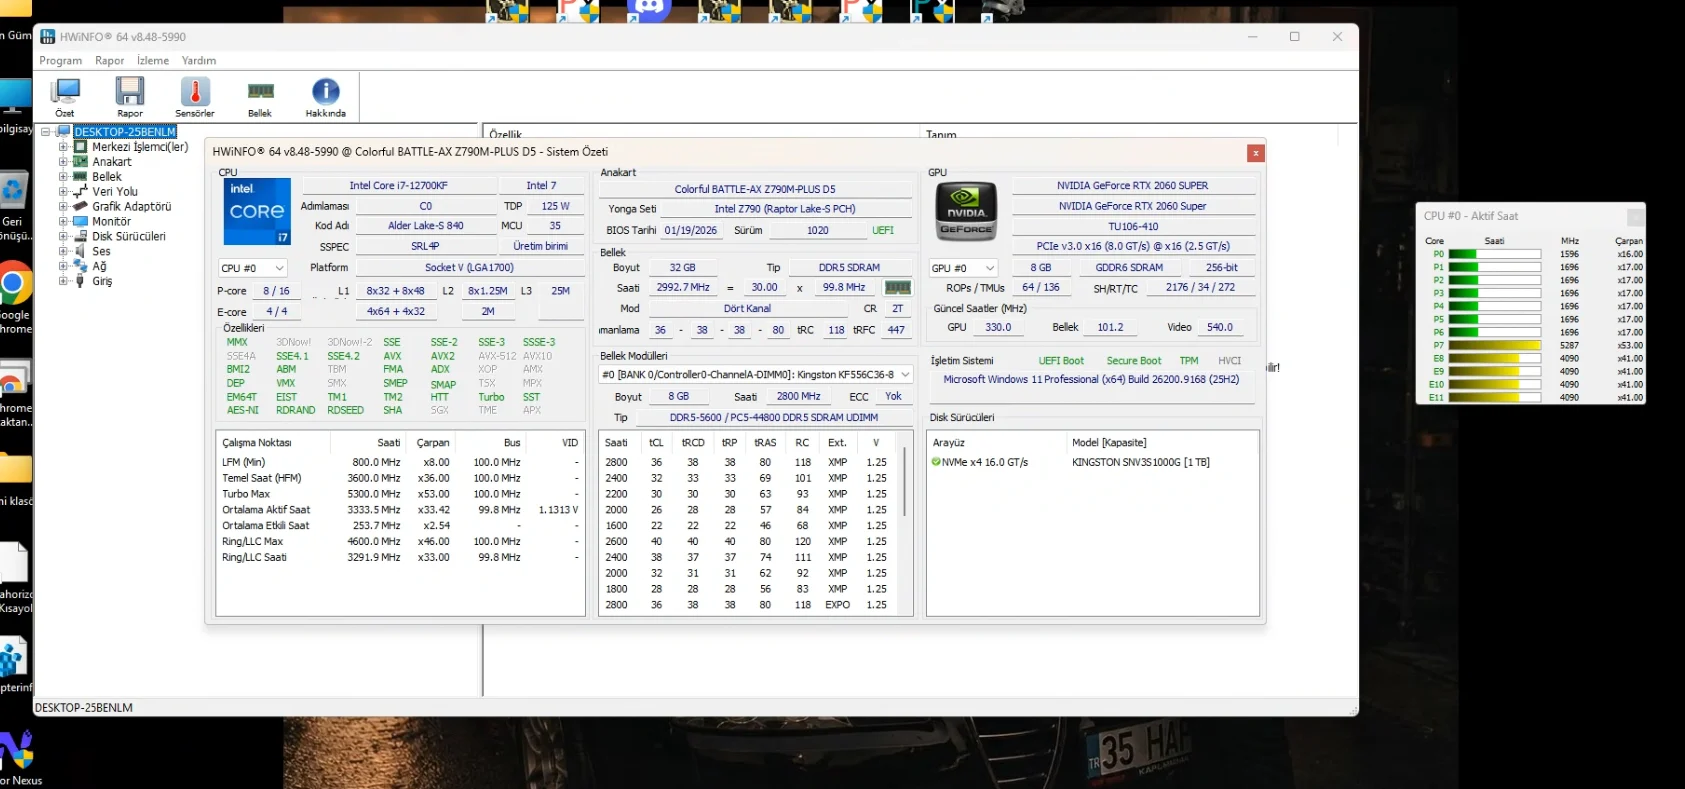Open the Rapor menu
The width and height of the screenshot is (1685, 789).
[x=110, y=61]
